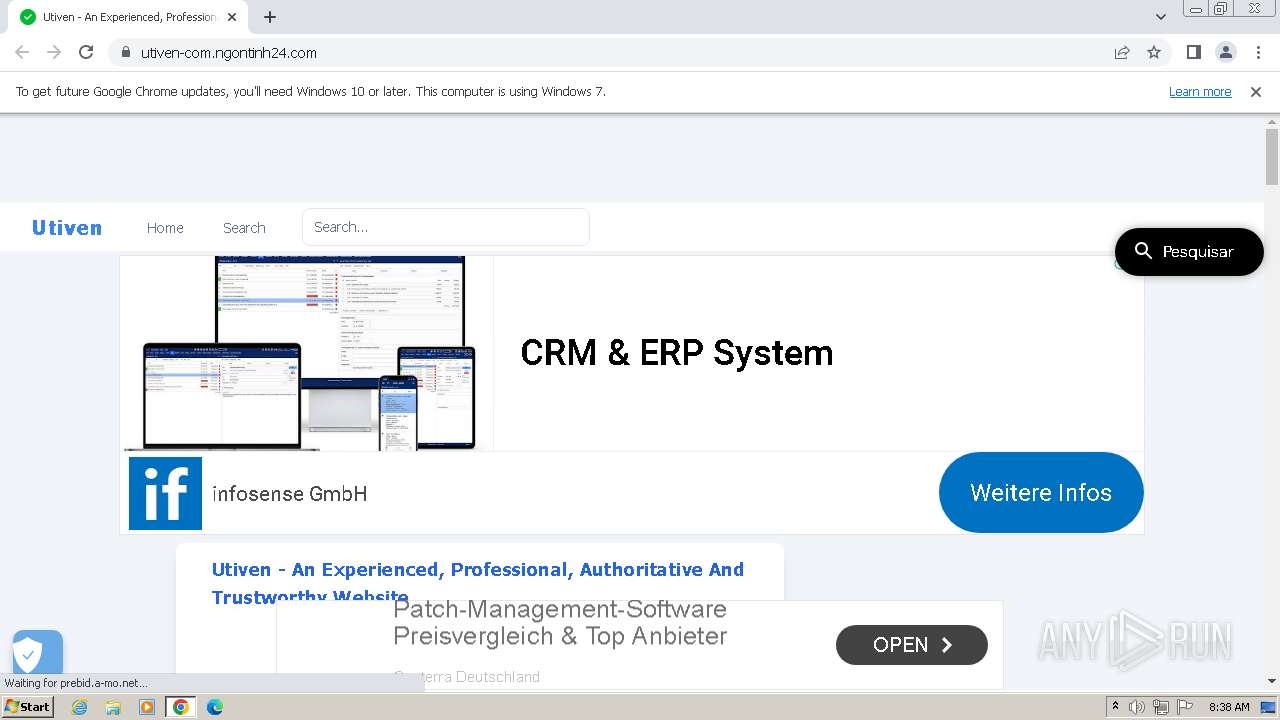
Task: Follow the Learn more link
Action: 1200,91
